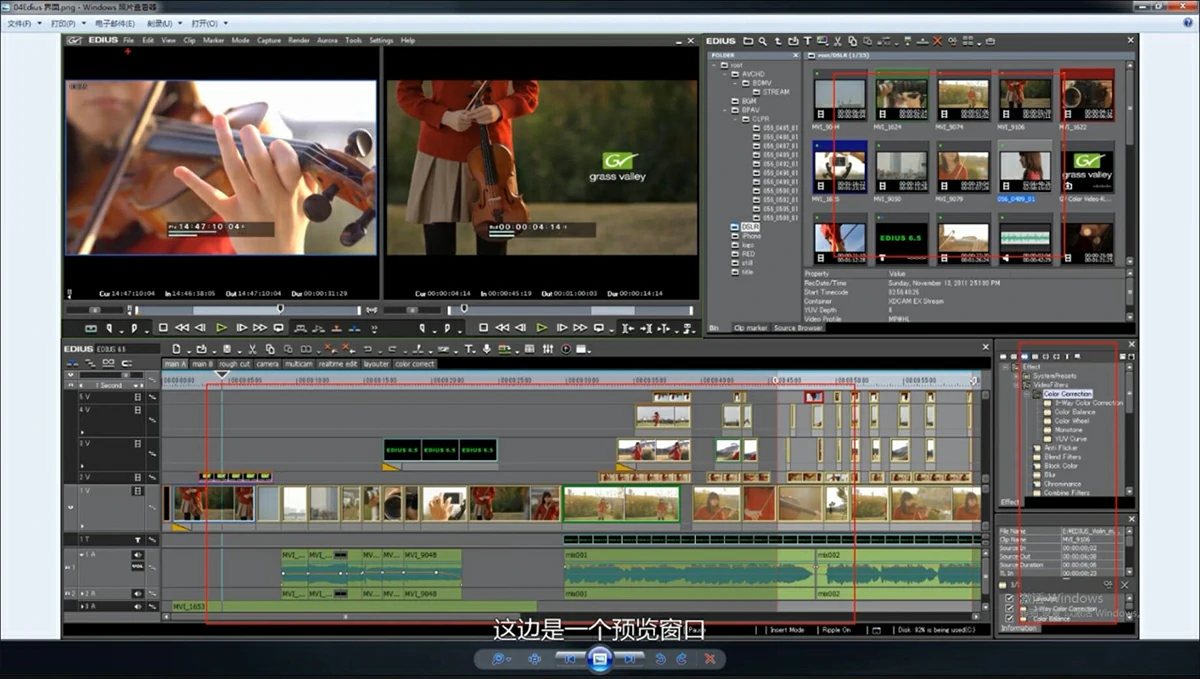Click the red delete icon in photo viewer

(710, 659)
